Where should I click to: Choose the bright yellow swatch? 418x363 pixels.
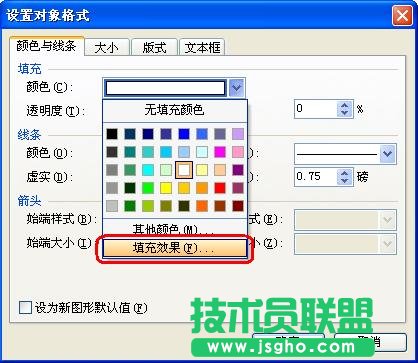point(166,188)
